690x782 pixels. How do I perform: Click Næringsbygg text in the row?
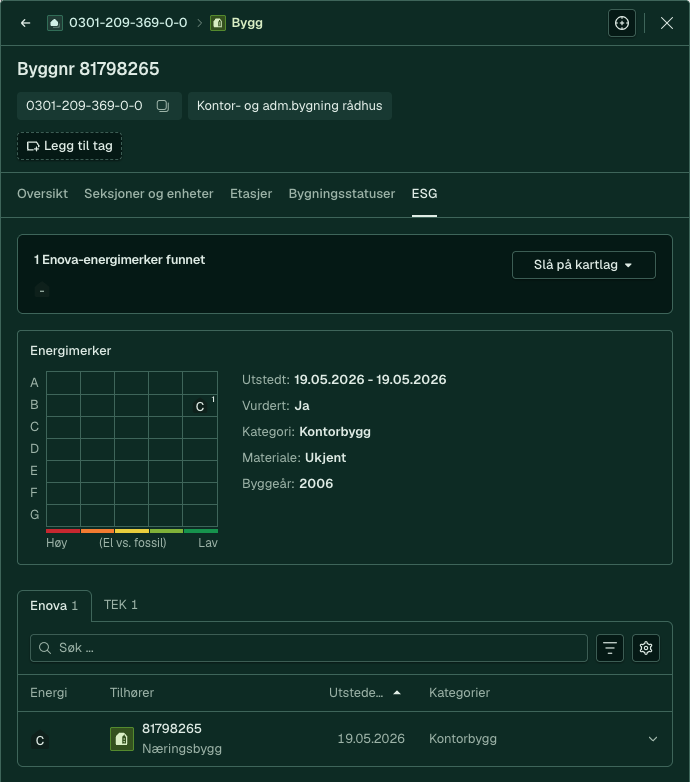click(x=181, y=749)
